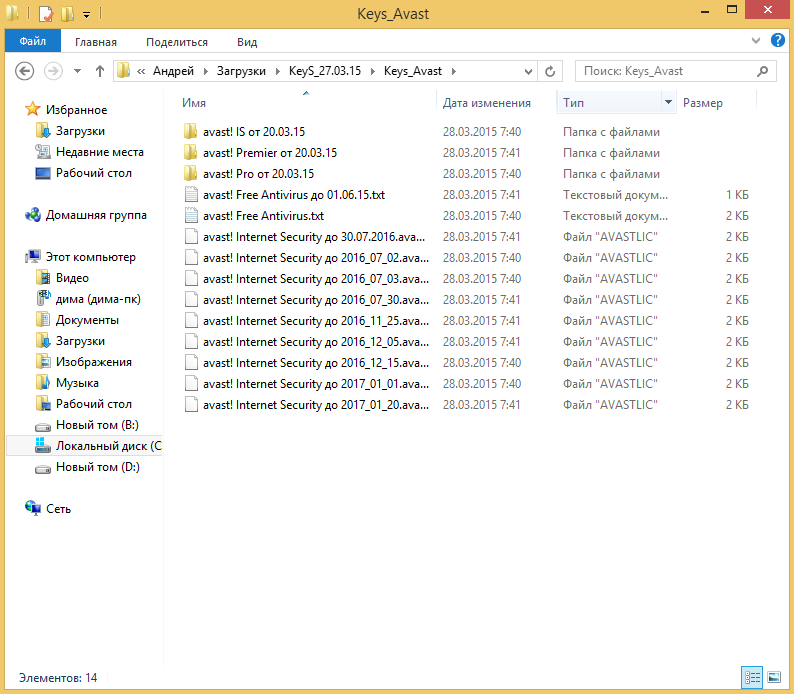Select Internet Security до 2016_12_05 file icon
Image resolution: width=794 pixels, height=694 pixels.
191,342
